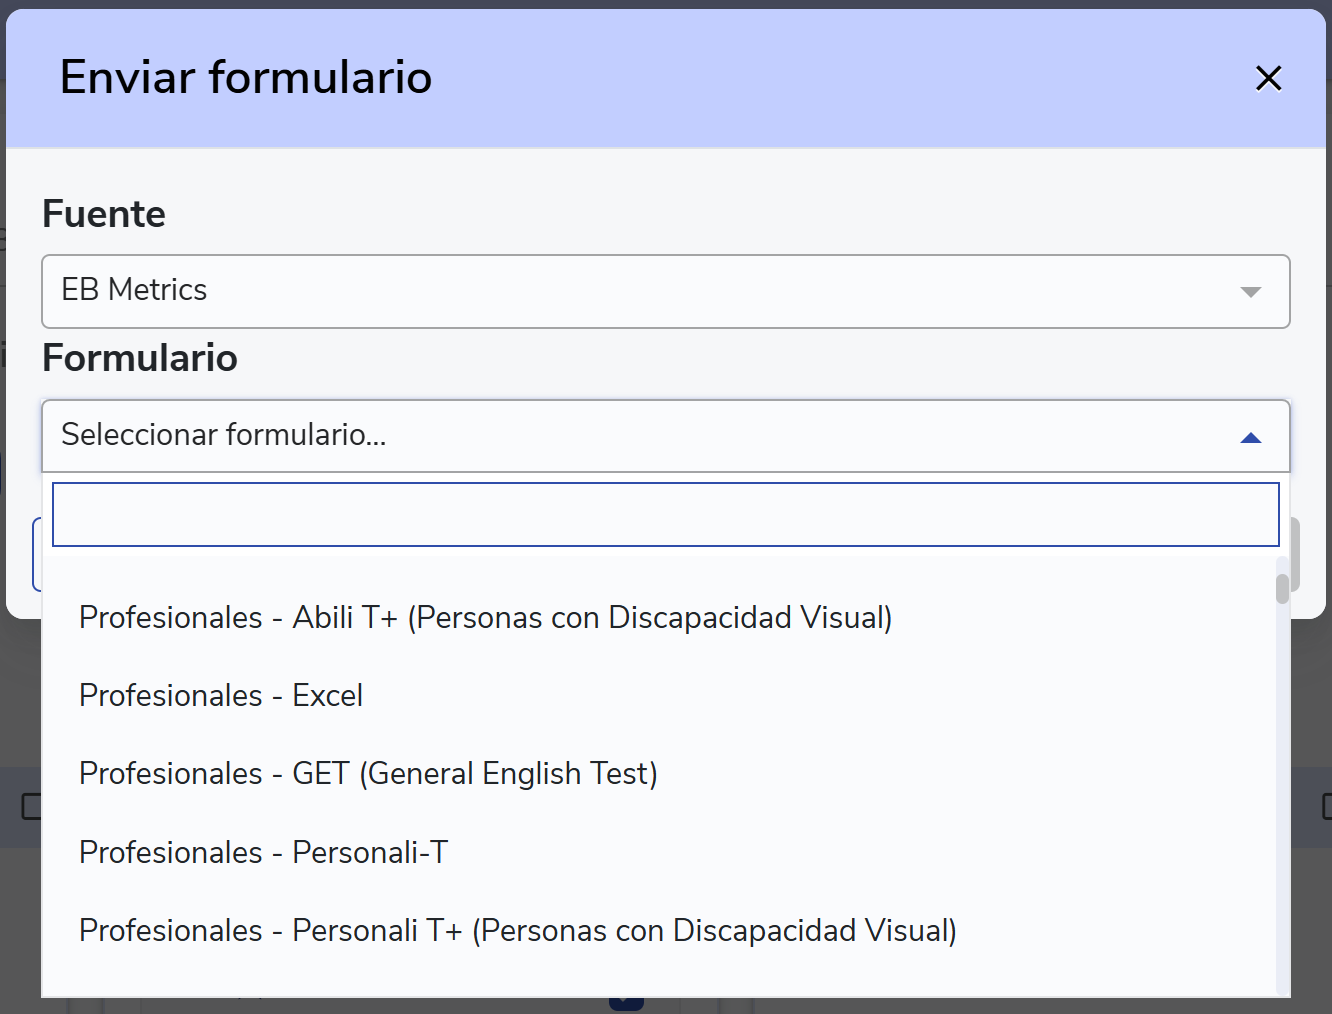Image resolution: width=1332 pixels, height=1014 pixels.
Task: Collapse list using the blue up arrow
Action: 1250,438
